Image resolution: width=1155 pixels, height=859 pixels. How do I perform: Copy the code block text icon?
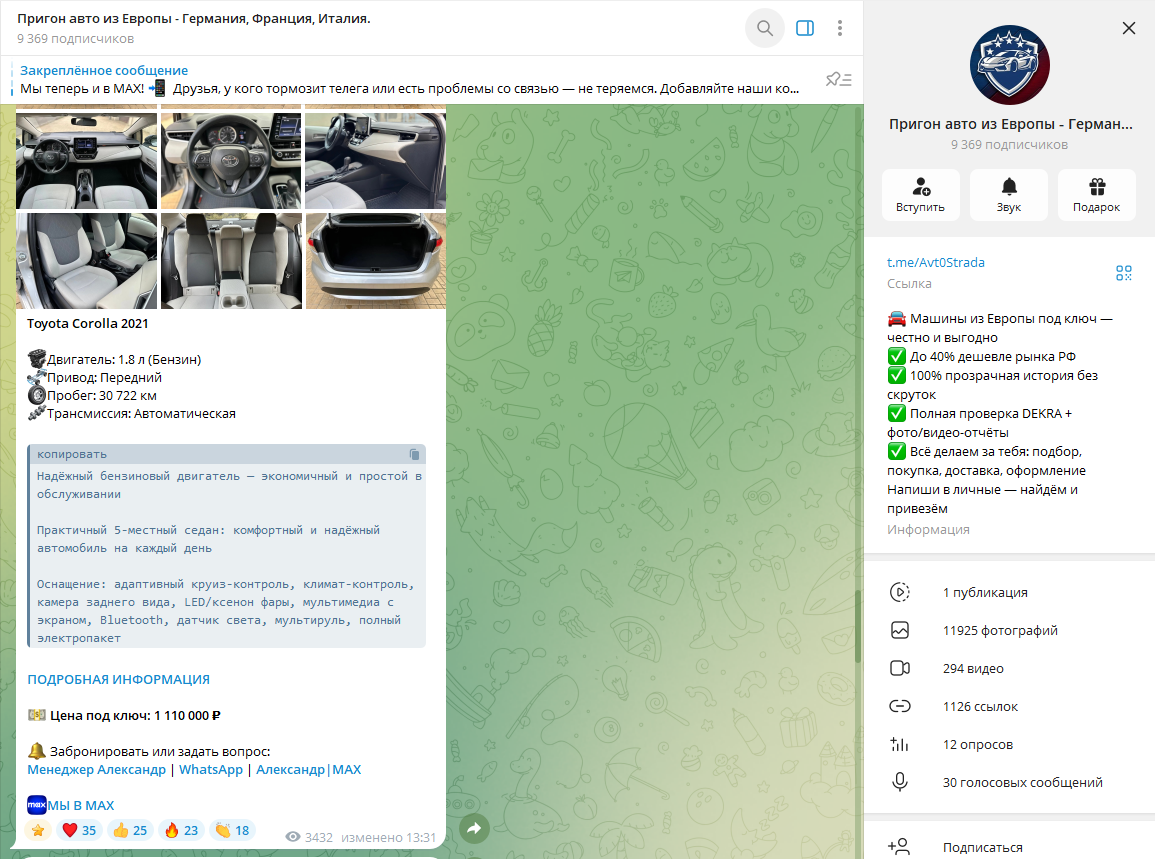(414, 455)
